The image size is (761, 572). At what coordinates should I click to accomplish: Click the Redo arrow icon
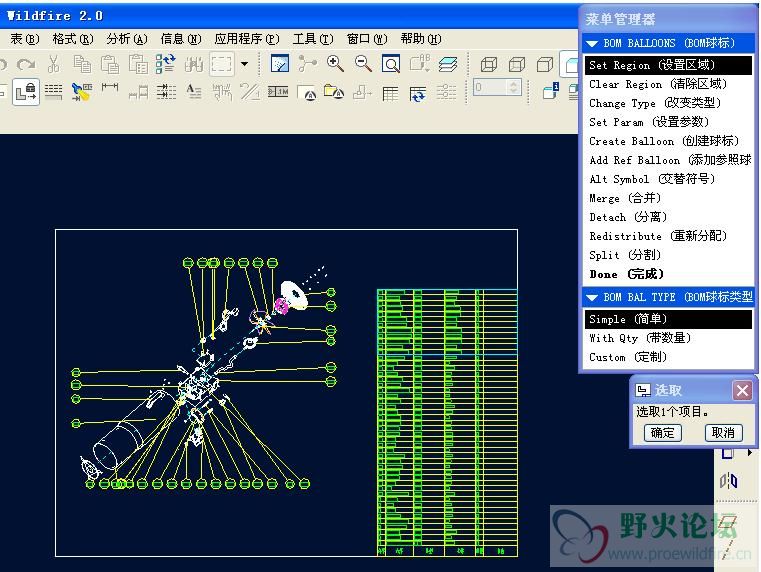pyautogui.click(x=26, y=64)
